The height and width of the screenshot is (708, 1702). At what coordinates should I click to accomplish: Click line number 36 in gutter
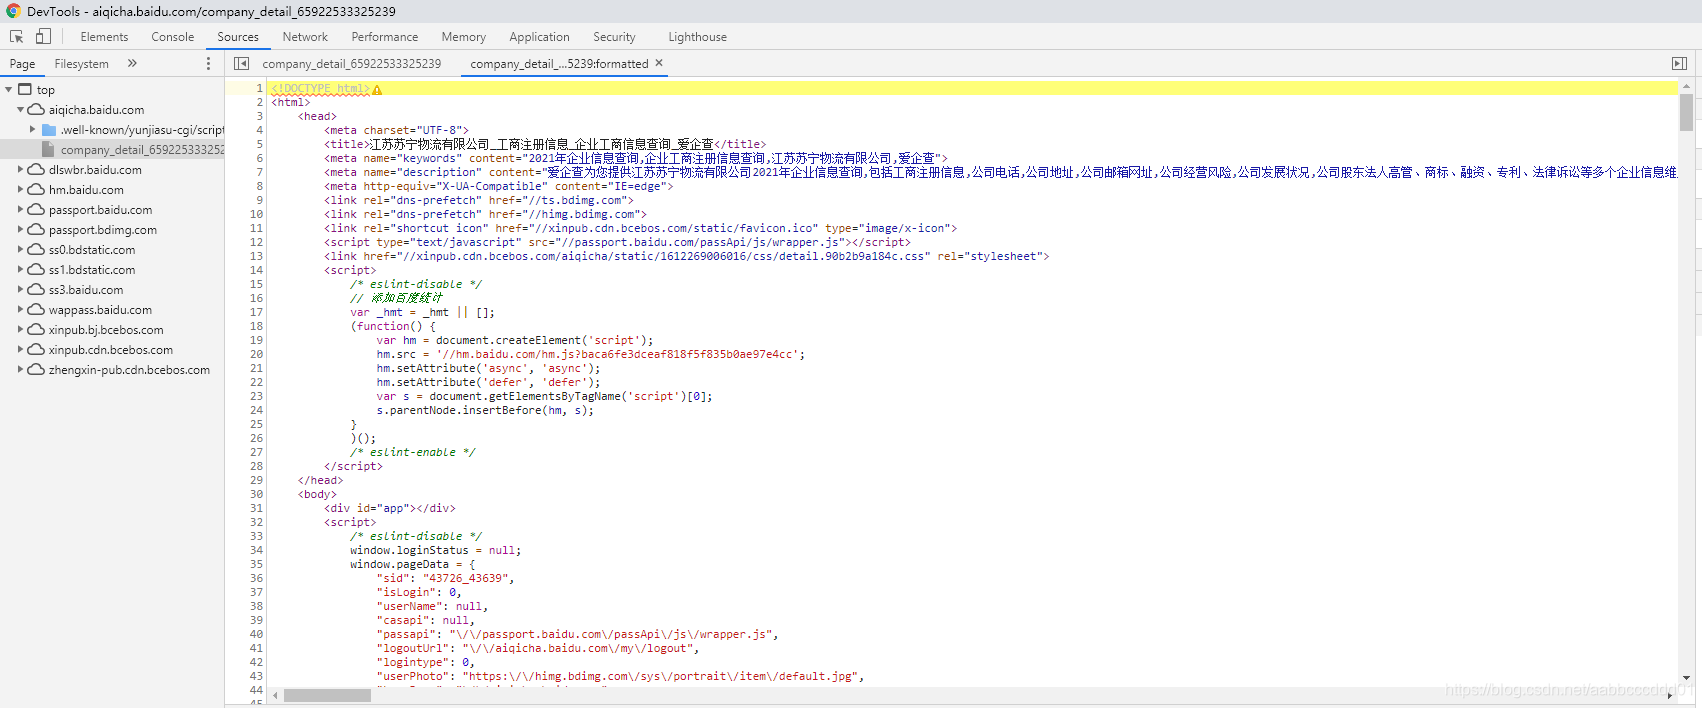click(256, 578)
